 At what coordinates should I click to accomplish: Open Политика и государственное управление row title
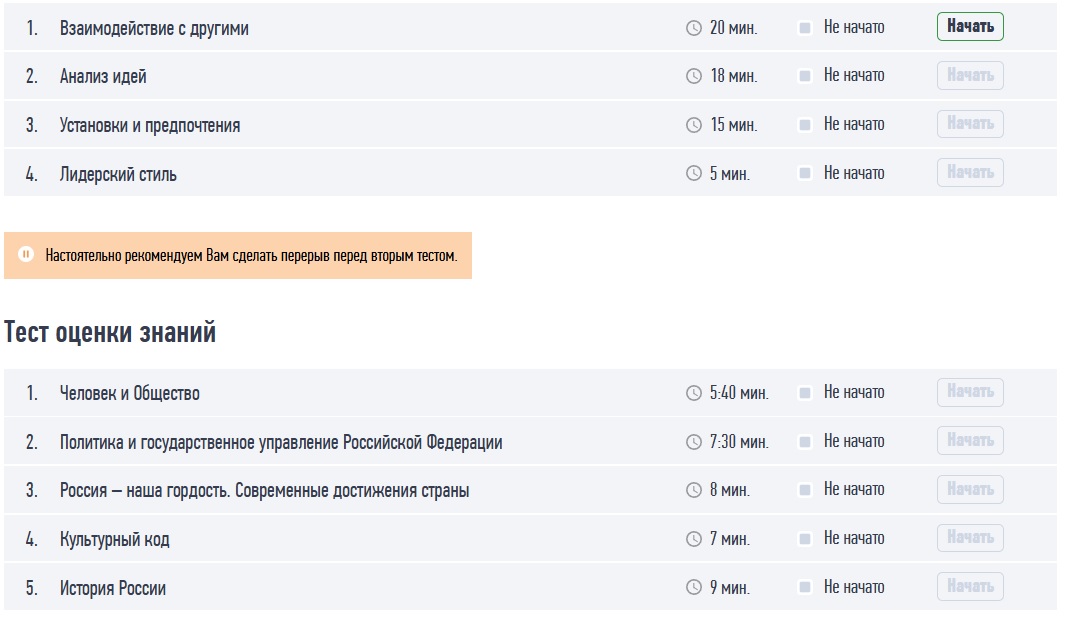coord(281,442)
